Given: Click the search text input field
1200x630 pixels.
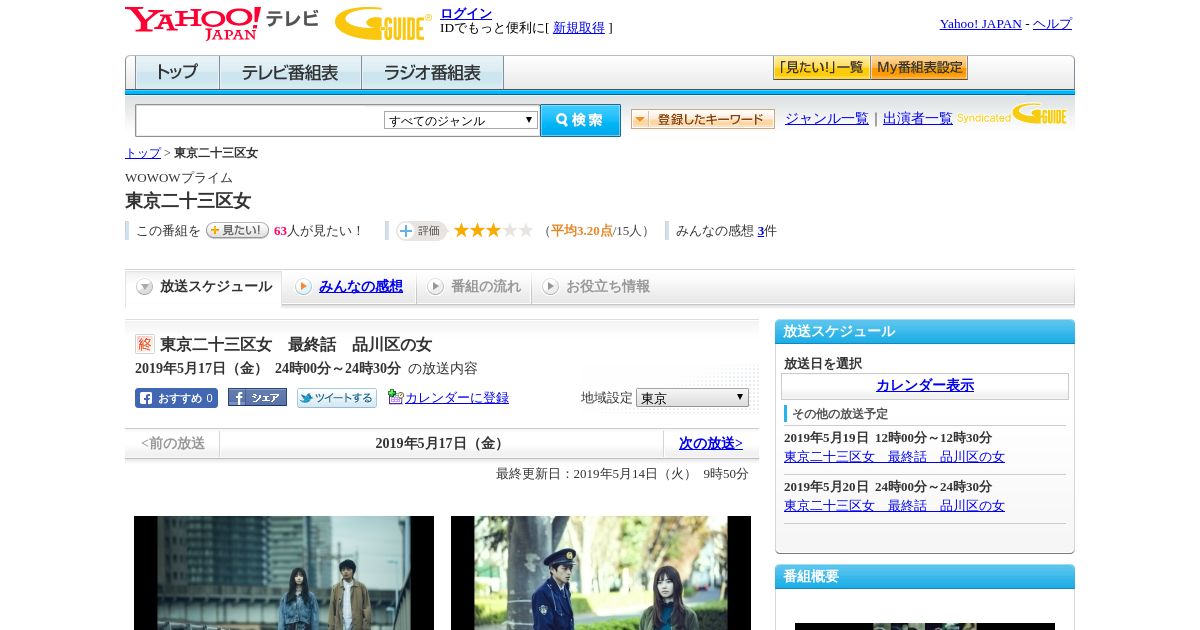Looking at the screenshot, I should pyautogui.click(x=259, y=120).
